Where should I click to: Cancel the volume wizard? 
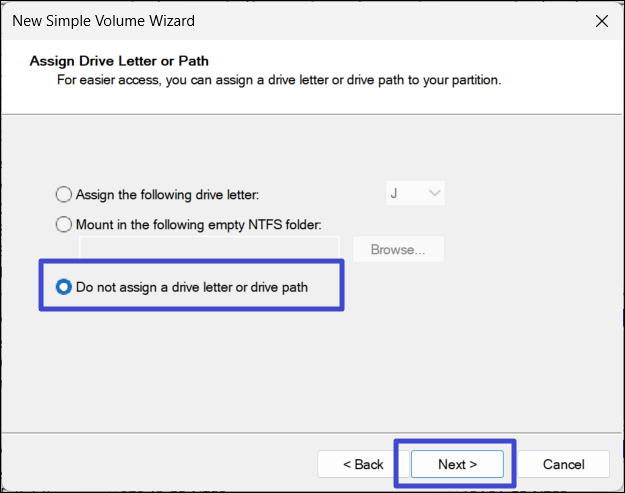[x=563, y=464]
